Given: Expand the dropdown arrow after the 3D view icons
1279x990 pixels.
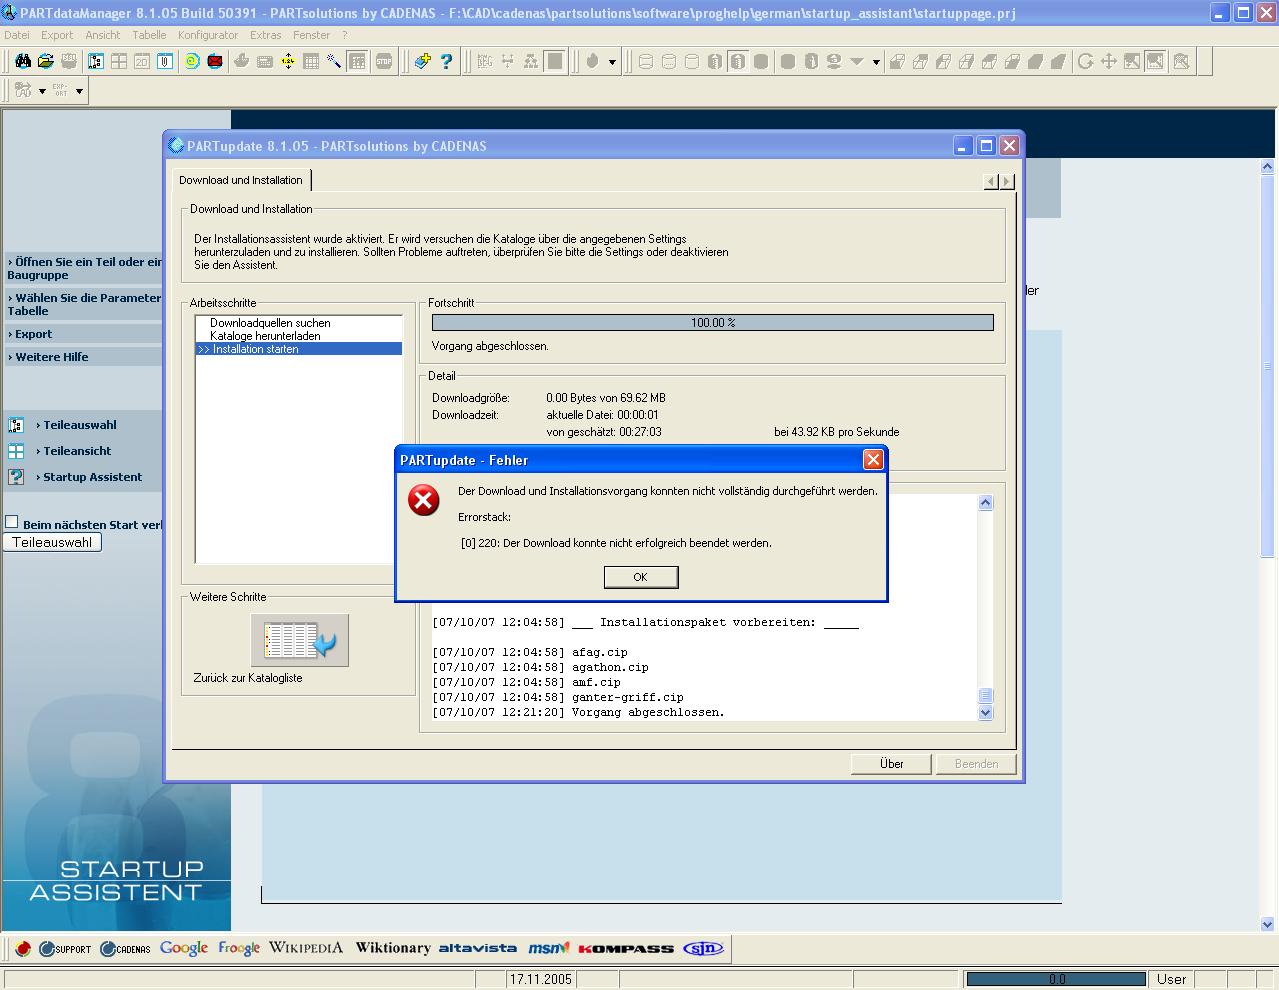Looking at the screenshot, I should tap(876, 62).
